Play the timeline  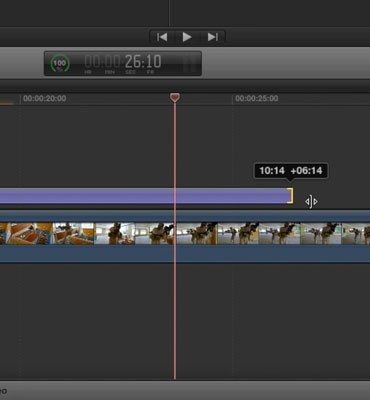187,37
